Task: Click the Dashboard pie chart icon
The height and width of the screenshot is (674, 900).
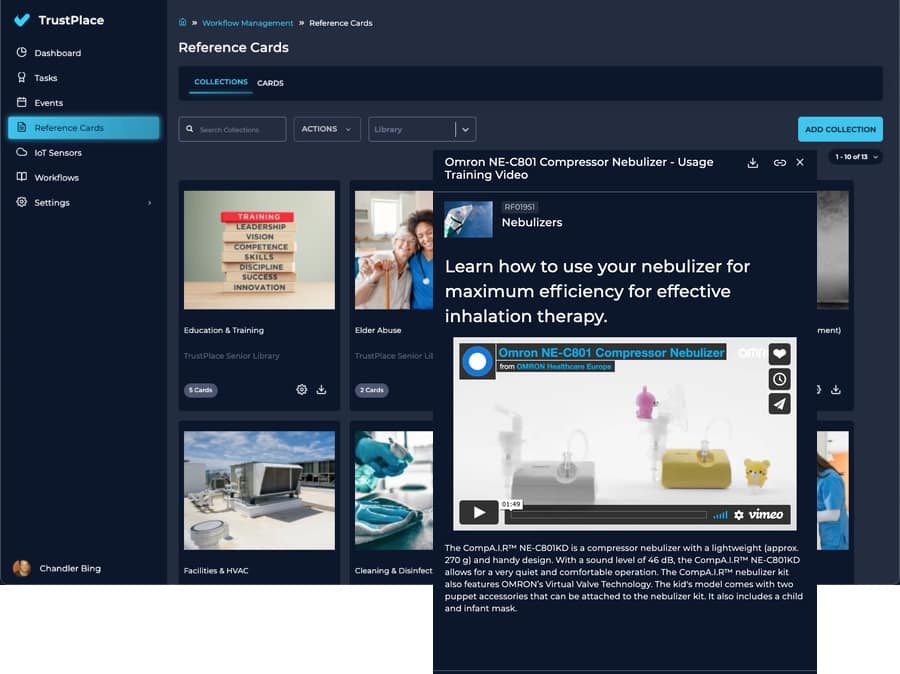Action: pos(22,52)
